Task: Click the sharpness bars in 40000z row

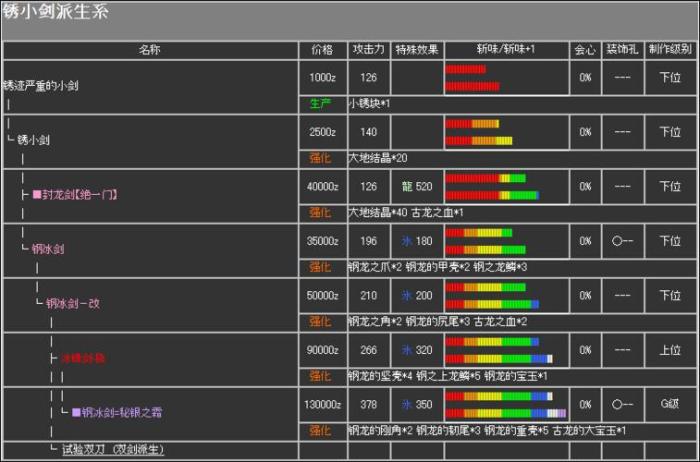Action: [492, 187]
